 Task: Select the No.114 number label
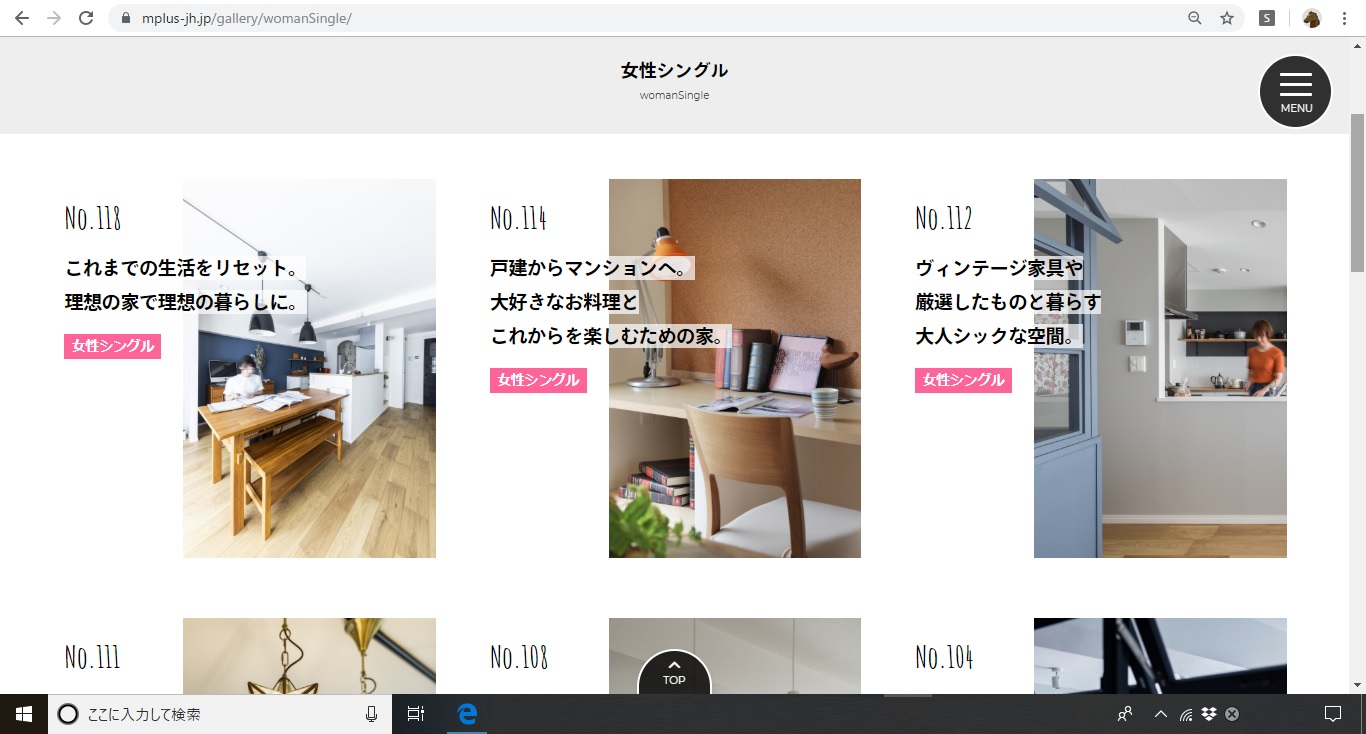[518, 218]
